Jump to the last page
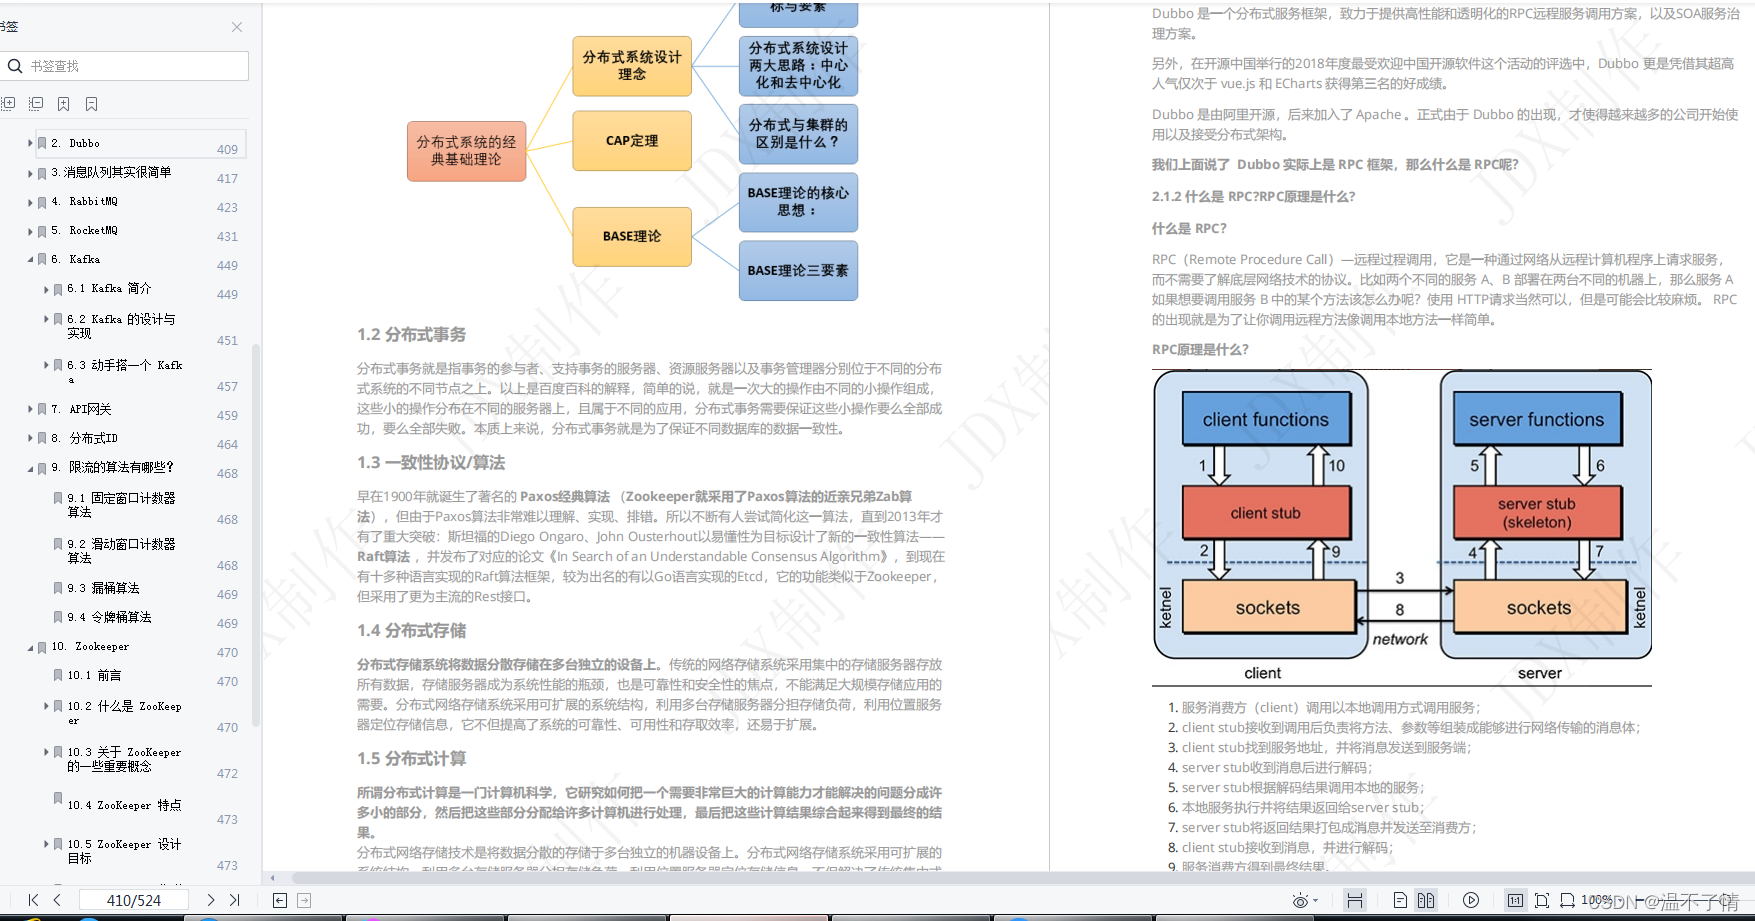1755x921 pixels. [235, 900]
